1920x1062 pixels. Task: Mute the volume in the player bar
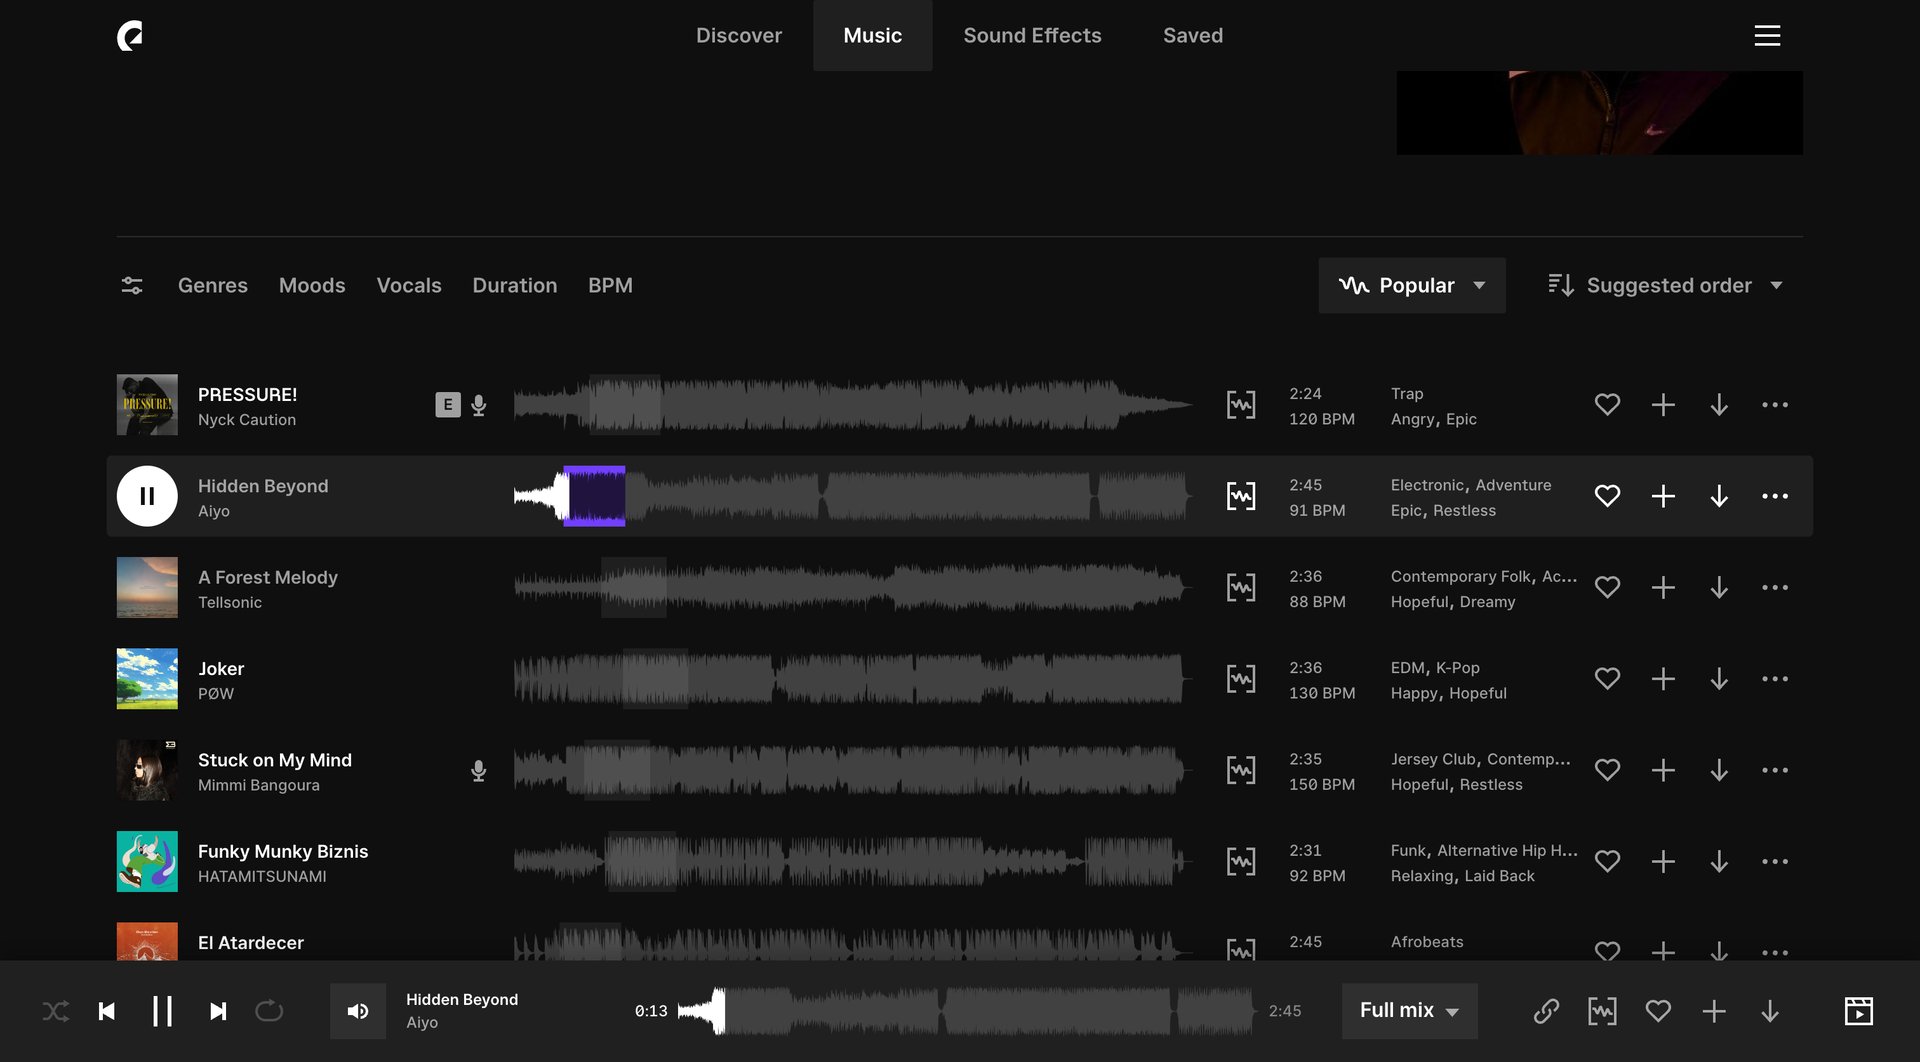coord(358,1011)
